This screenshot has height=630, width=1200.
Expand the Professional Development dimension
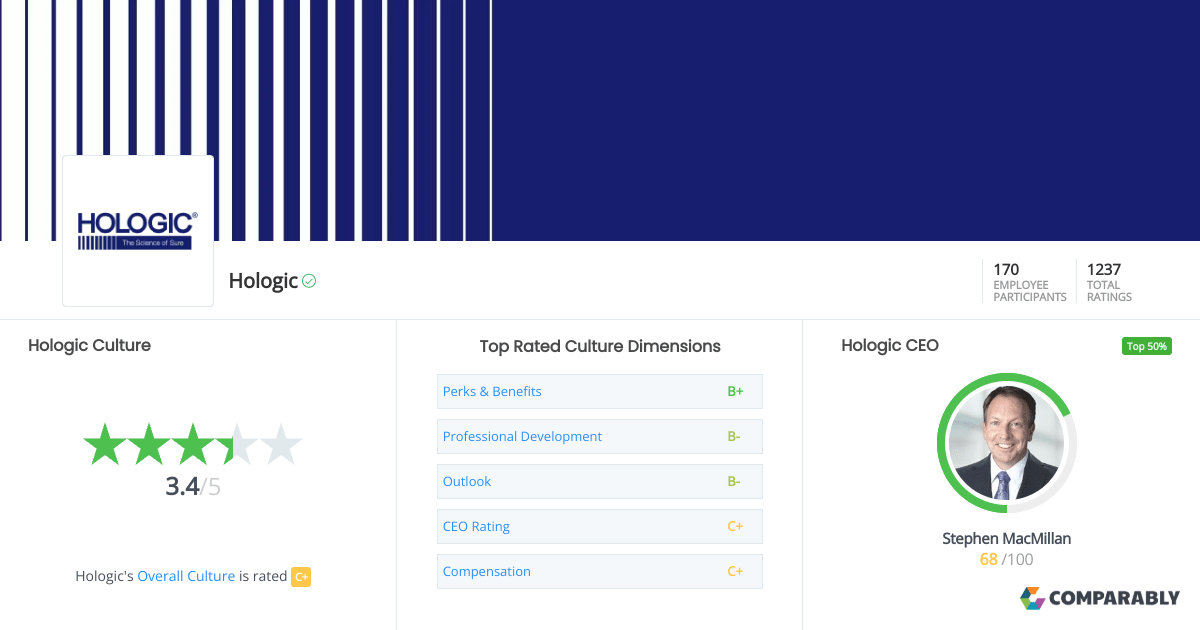pos(522,436)
